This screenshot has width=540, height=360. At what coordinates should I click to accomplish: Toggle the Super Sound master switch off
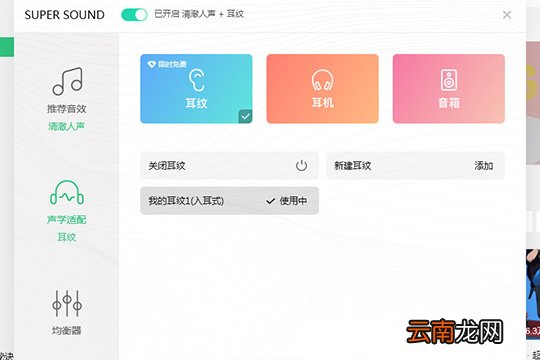[x=134, y=14]
